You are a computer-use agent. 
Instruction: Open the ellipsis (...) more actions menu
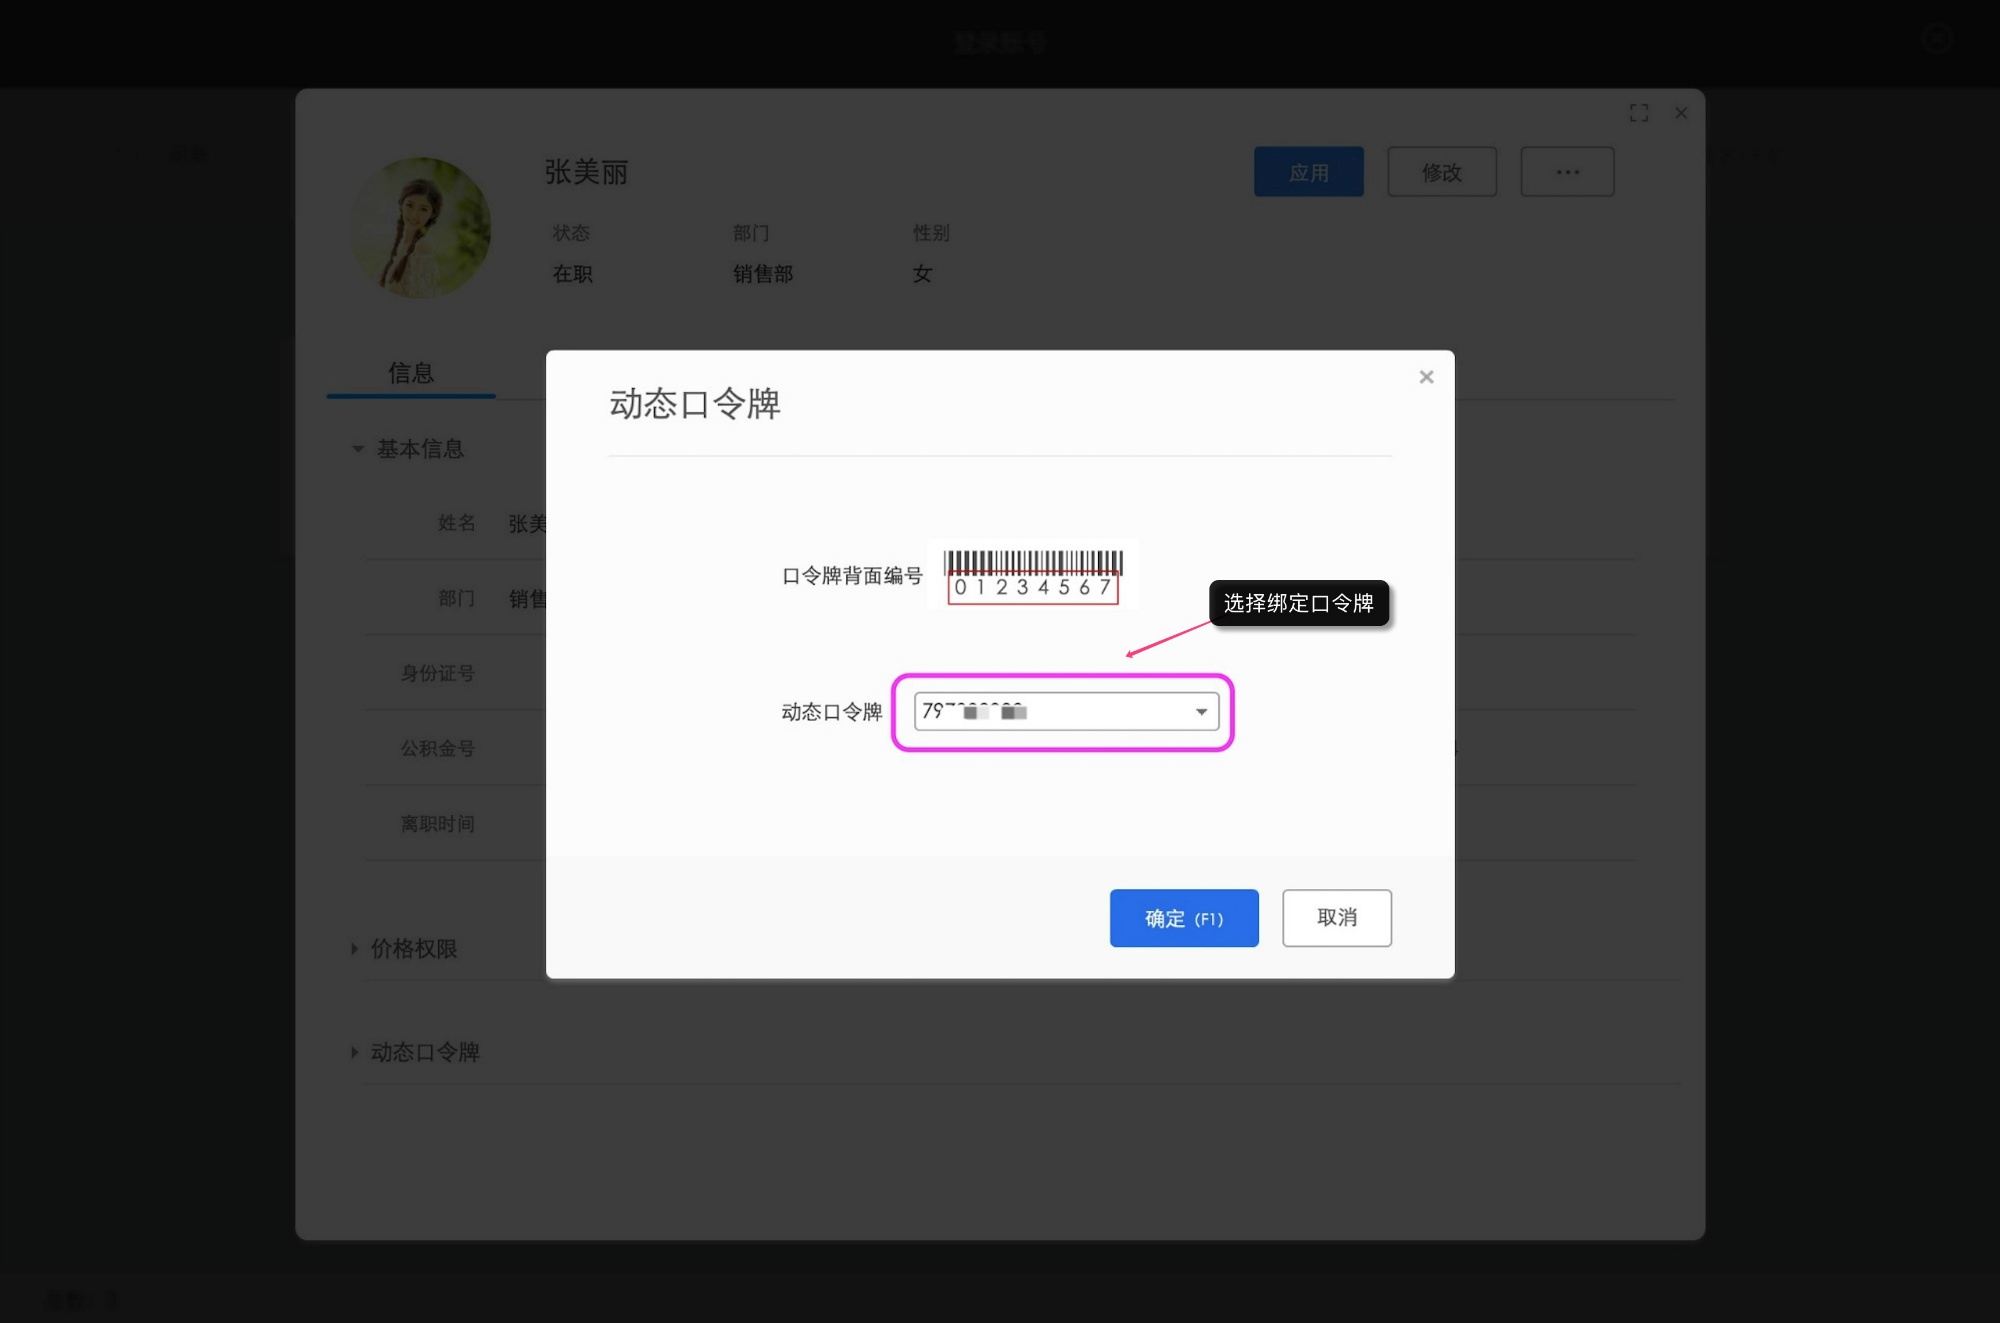pyautogui.click(x=1567, y=172)
